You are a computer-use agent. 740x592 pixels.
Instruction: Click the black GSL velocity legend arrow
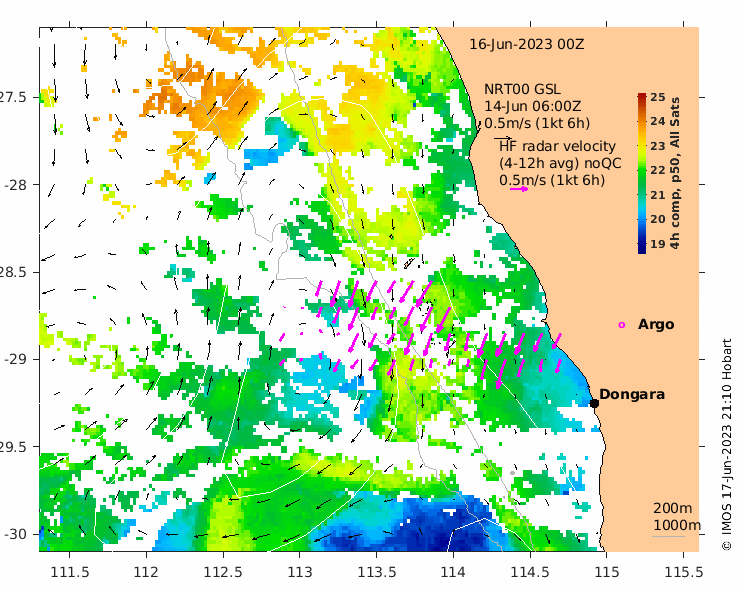click(x=503, y=138)
